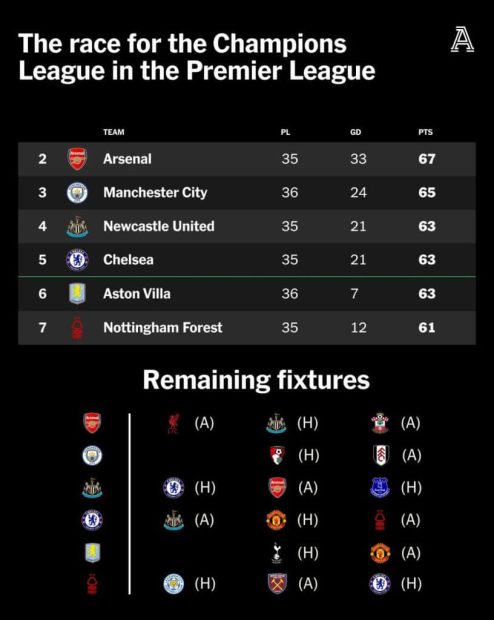Image resolution: width=494 pixels, height=620 pixels.
Task: Click the Everton crest in Newcastle's fixtures
Action: (x=380, y=487)
